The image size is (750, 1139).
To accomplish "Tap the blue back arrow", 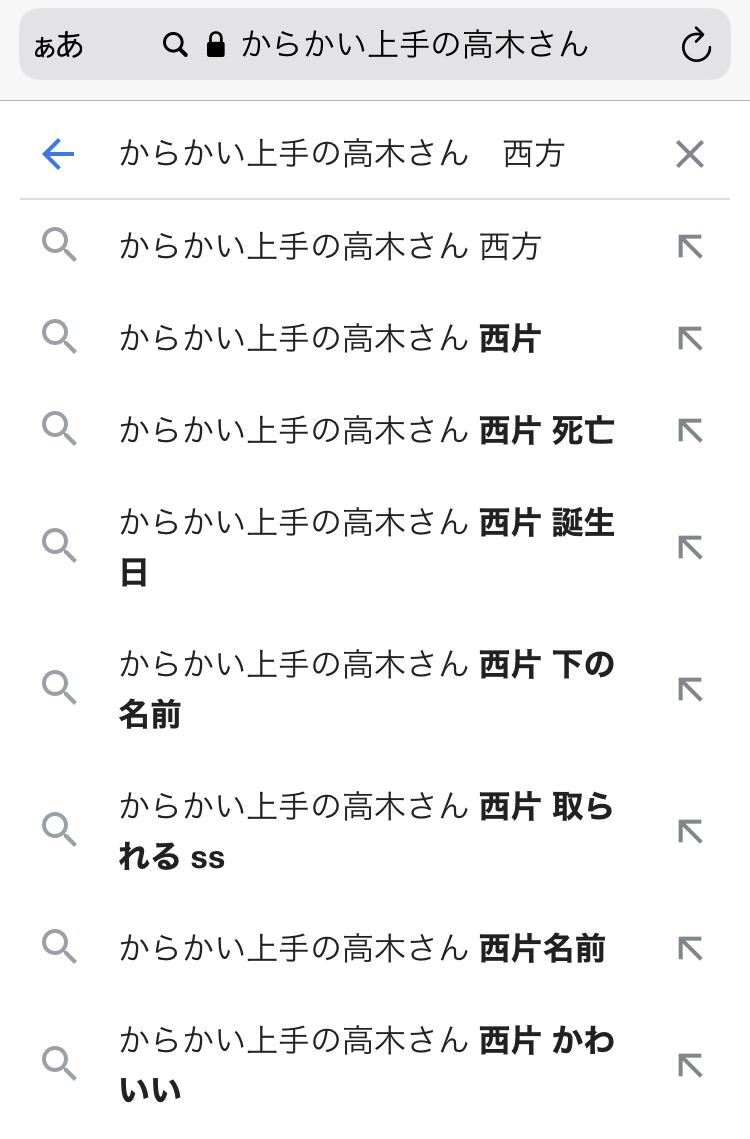I will pyautogui.click(x=58, y=154).
